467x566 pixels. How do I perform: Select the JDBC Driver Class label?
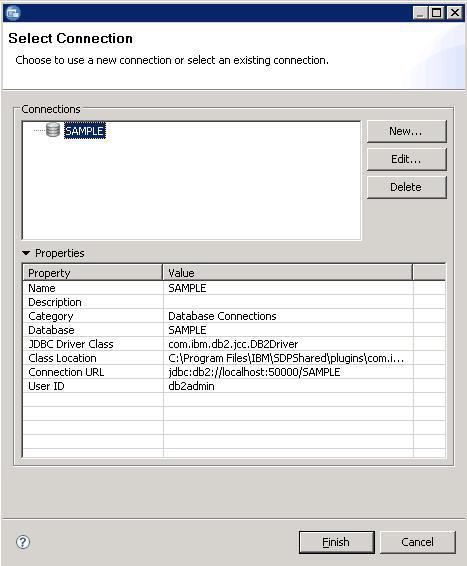coord(71,344)
